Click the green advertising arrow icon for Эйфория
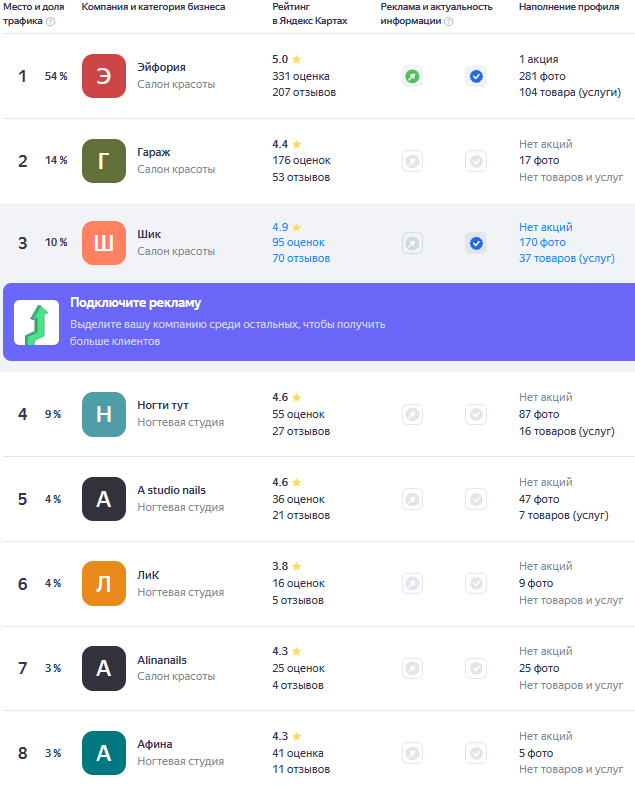The height and width of the screenshot is (790, 635). click(412, 77)
